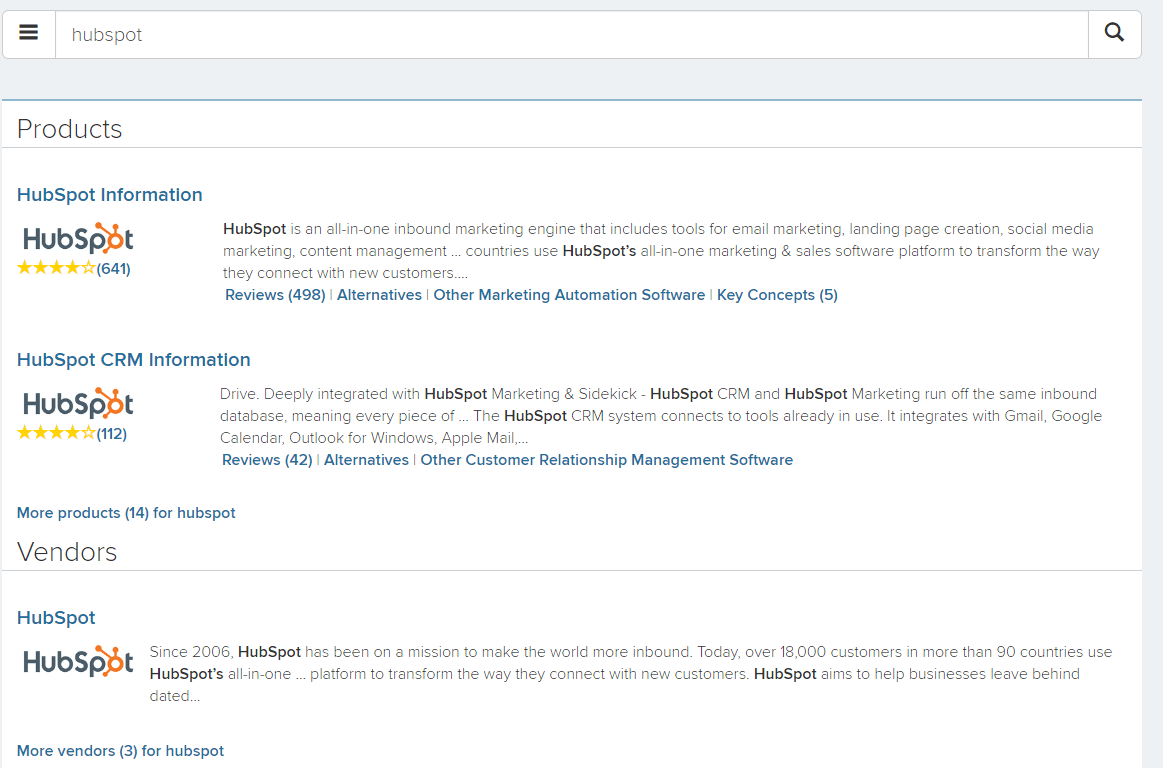Screen dimensions: 1163x768
Task: View Alternatives next to Reviews (498)
Action: [379, 295]
